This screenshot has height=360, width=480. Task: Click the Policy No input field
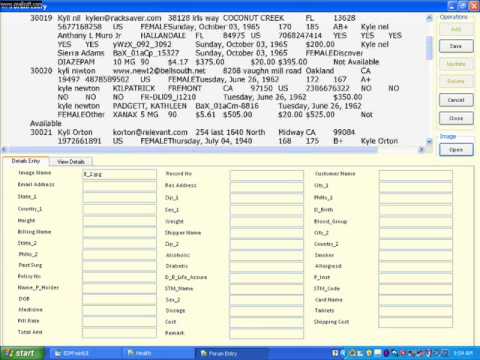coord(119,277)
